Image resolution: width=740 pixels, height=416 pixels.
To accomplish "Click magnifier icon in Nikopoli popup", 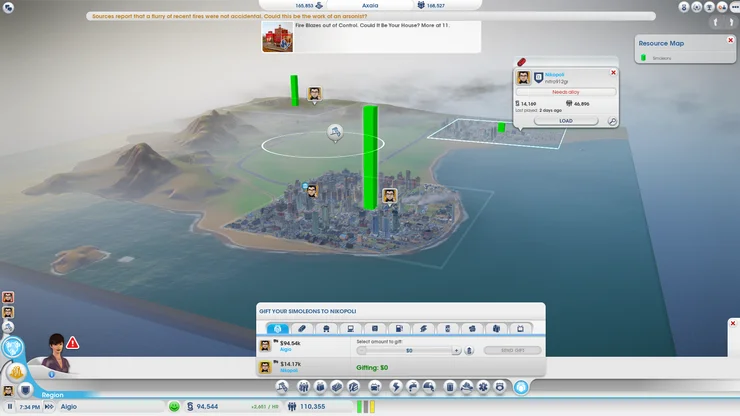I will (x=612, y=121).
